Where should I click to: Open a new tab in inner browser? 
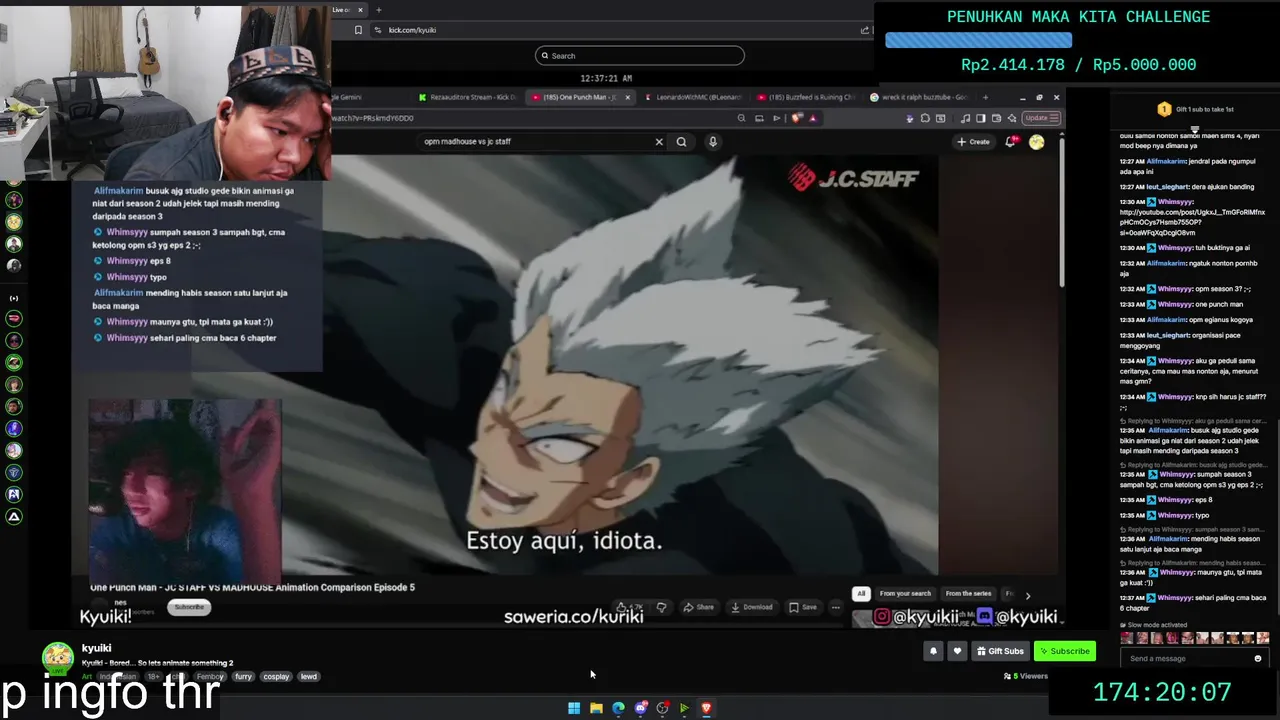pyautogui.click(x=985, y=97)
